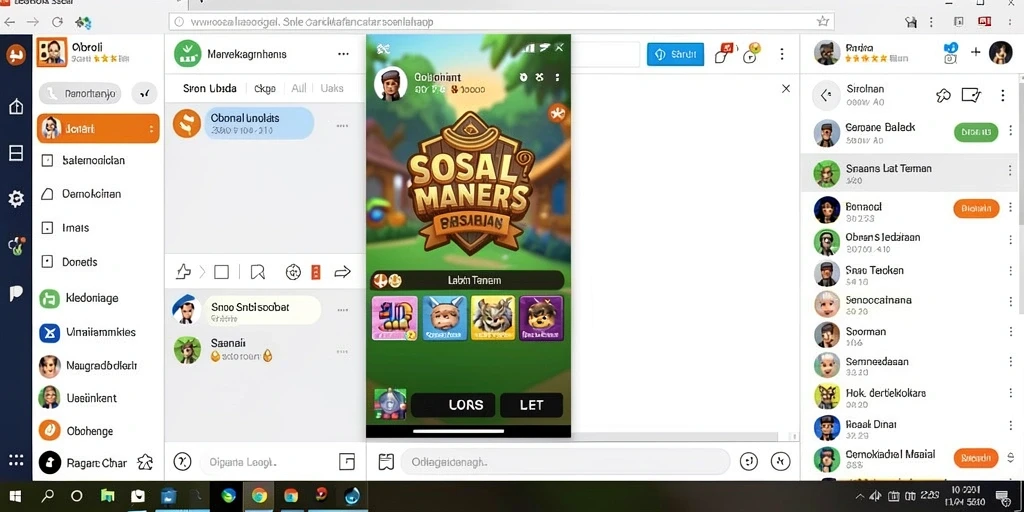Viewport: 1024px width, 512px height.
Task: Open the Windows Start menu
Action: (x=14, y=496)
